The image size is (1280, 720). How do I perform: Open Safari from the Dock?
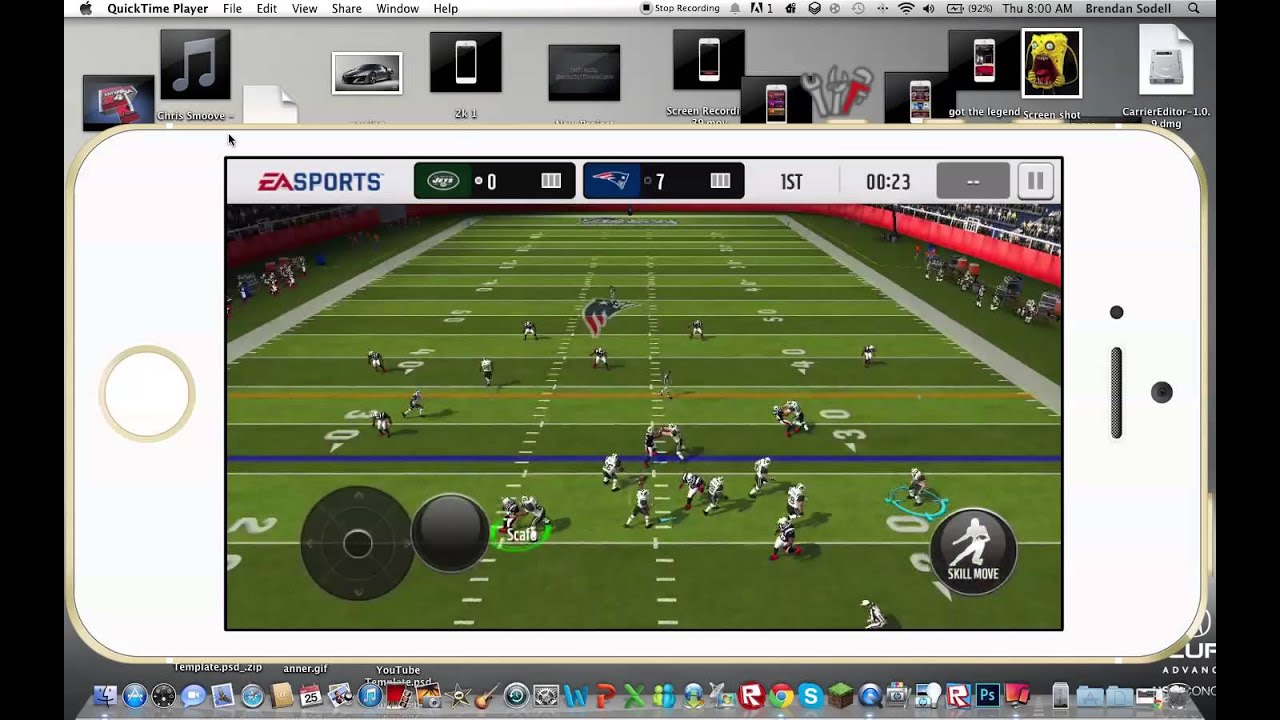pyautogui.click(x=253, y=696)
